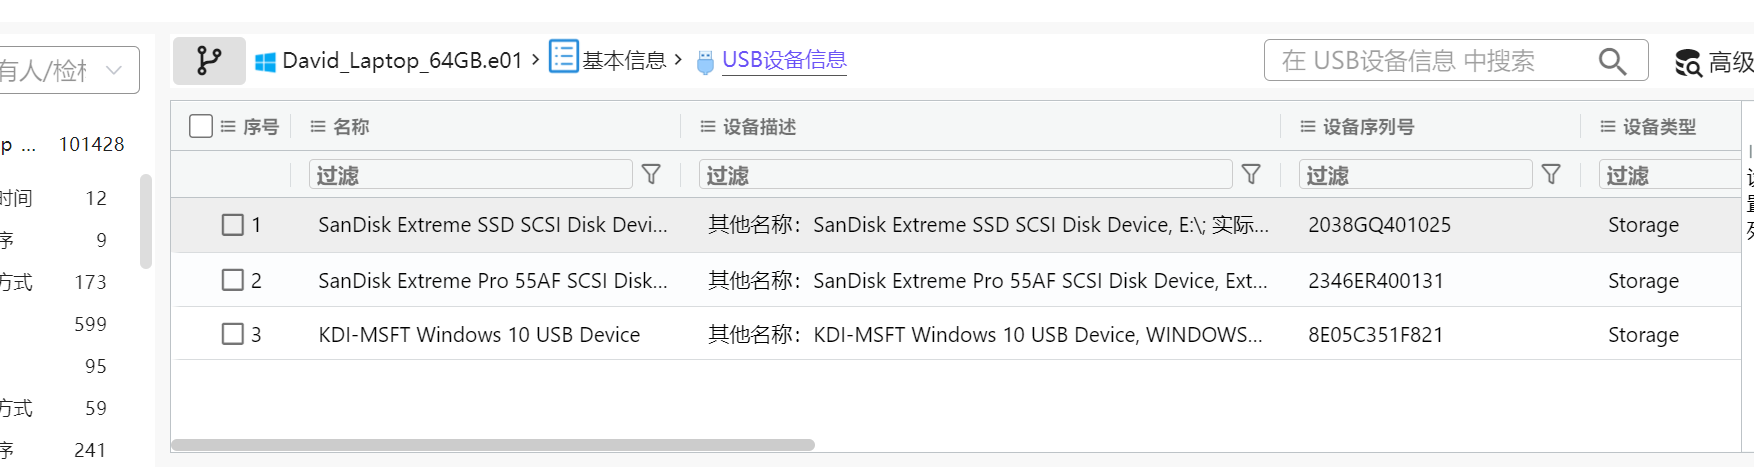Tick the checkbox for row 1 SanDisk Extreme SSD
Image resolution: width=1754 pixels, height=467 pixels.
233,225
